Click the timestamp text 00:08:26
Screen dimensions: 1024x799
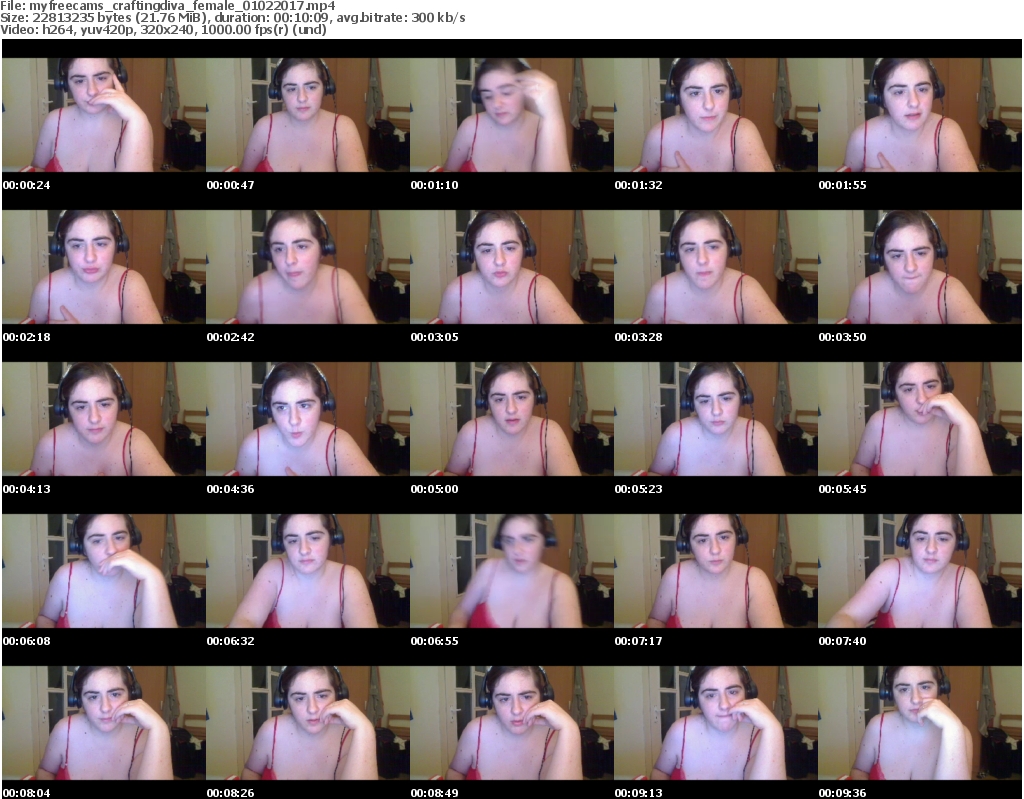pos(230,792)
